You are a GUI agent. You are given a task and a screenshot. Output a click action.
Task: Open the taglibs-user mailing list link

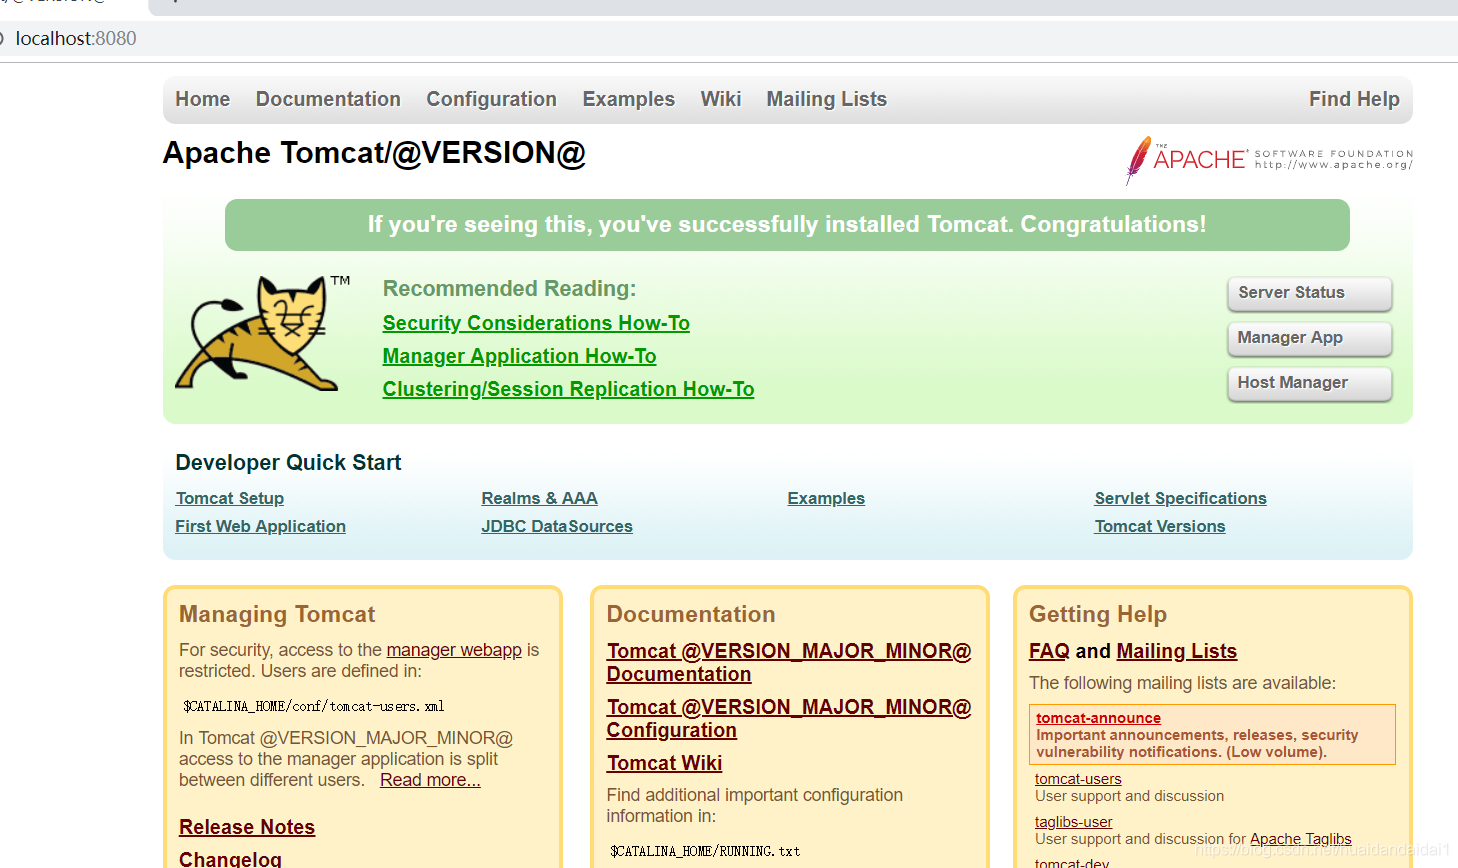[1073, 822]
